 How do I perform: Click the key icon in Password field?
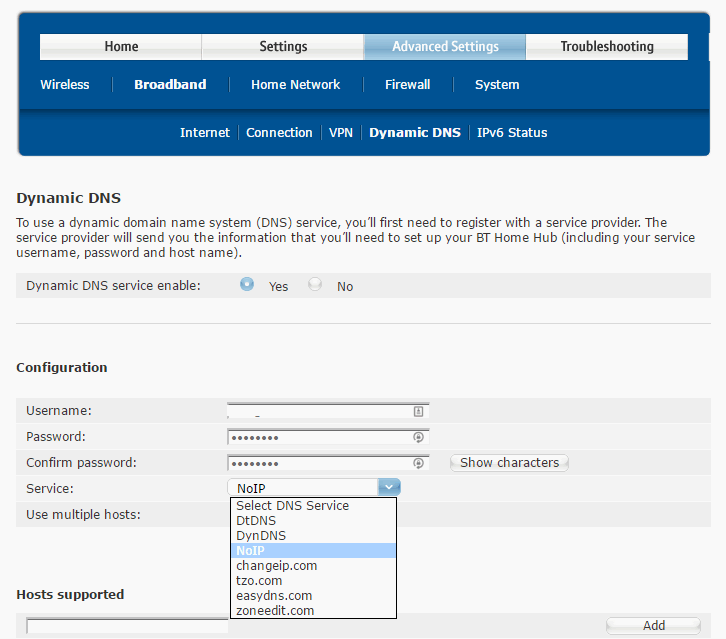click(x=419, y=437)
